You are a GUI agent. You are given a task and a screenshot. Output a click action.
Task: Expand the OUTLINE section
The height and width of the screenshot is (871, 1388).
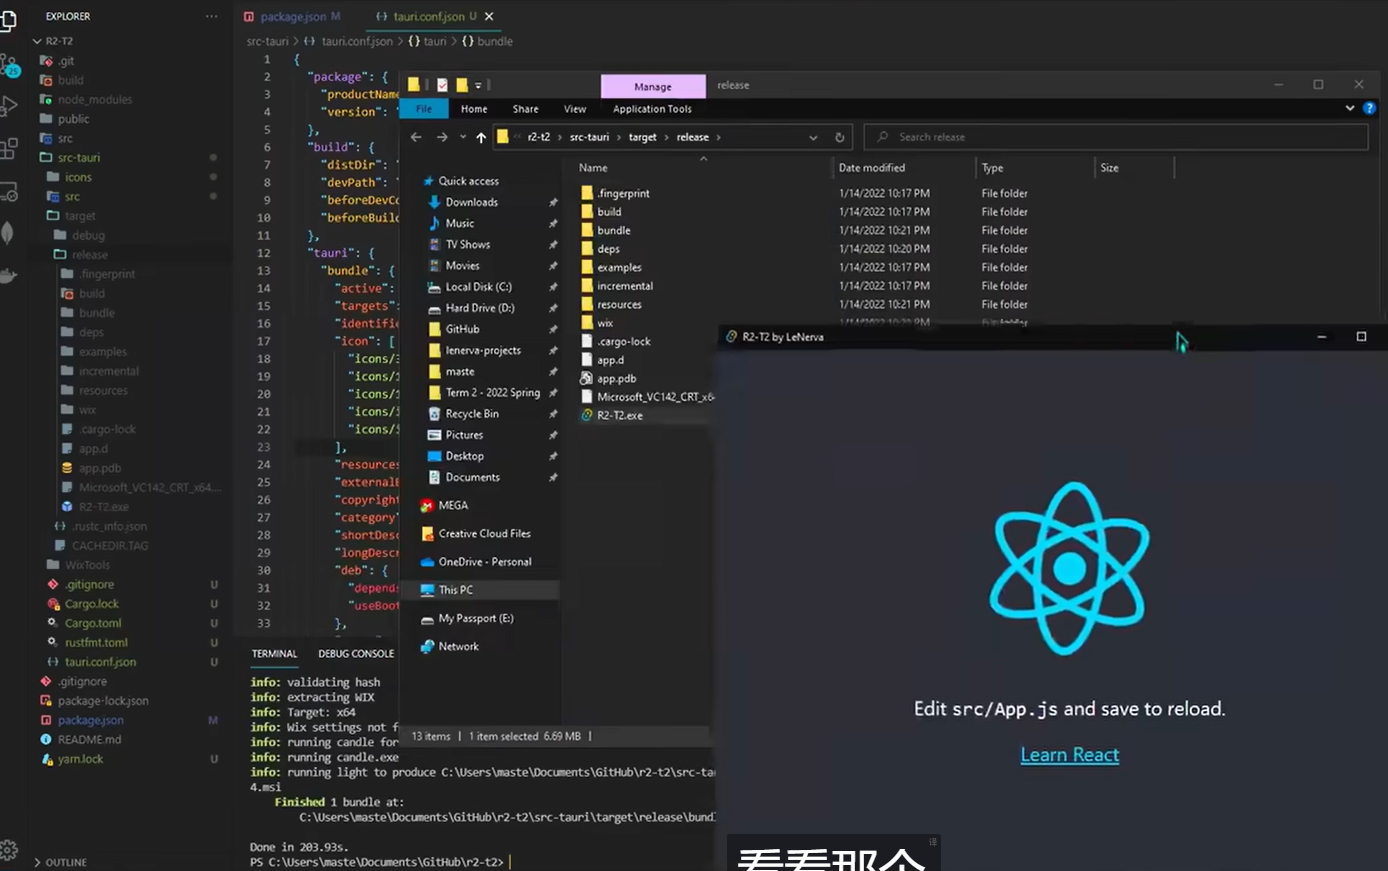[37, 862]
